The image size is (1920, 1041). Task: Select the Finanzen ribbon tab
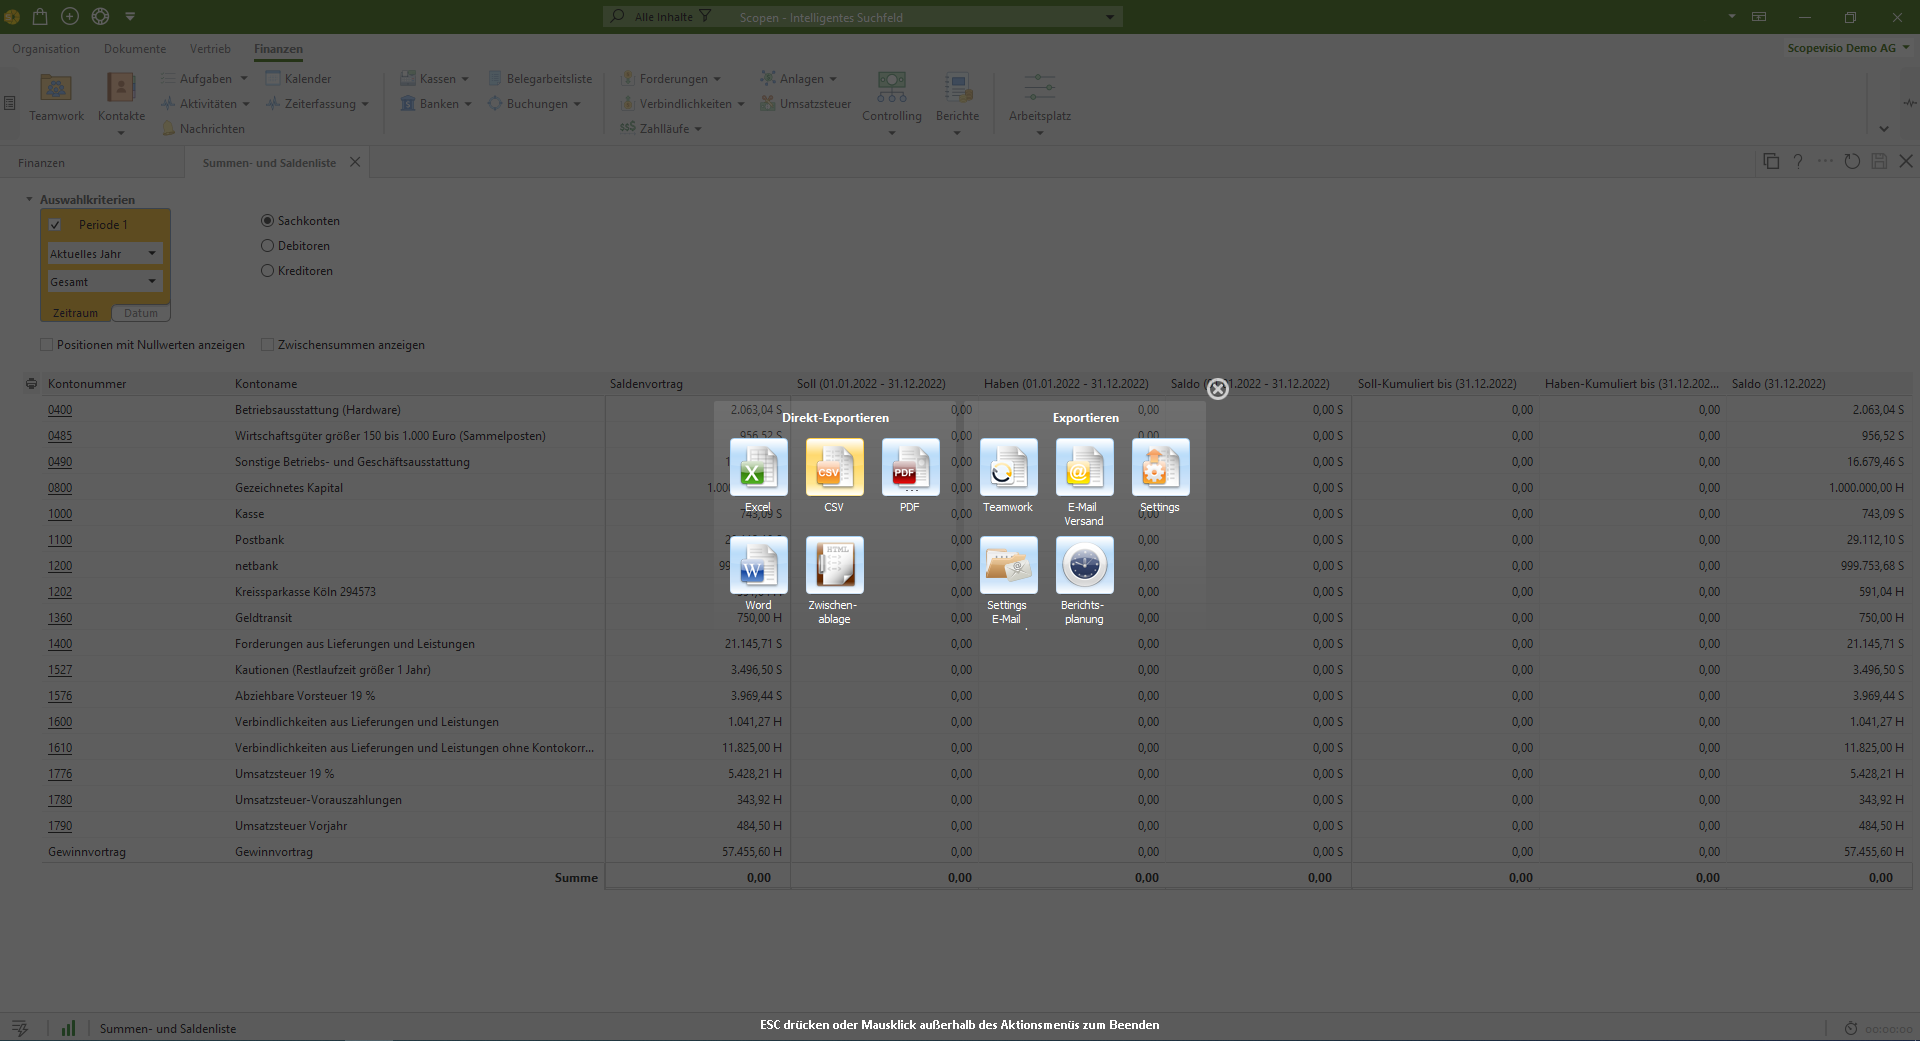(x=278, y=49)
